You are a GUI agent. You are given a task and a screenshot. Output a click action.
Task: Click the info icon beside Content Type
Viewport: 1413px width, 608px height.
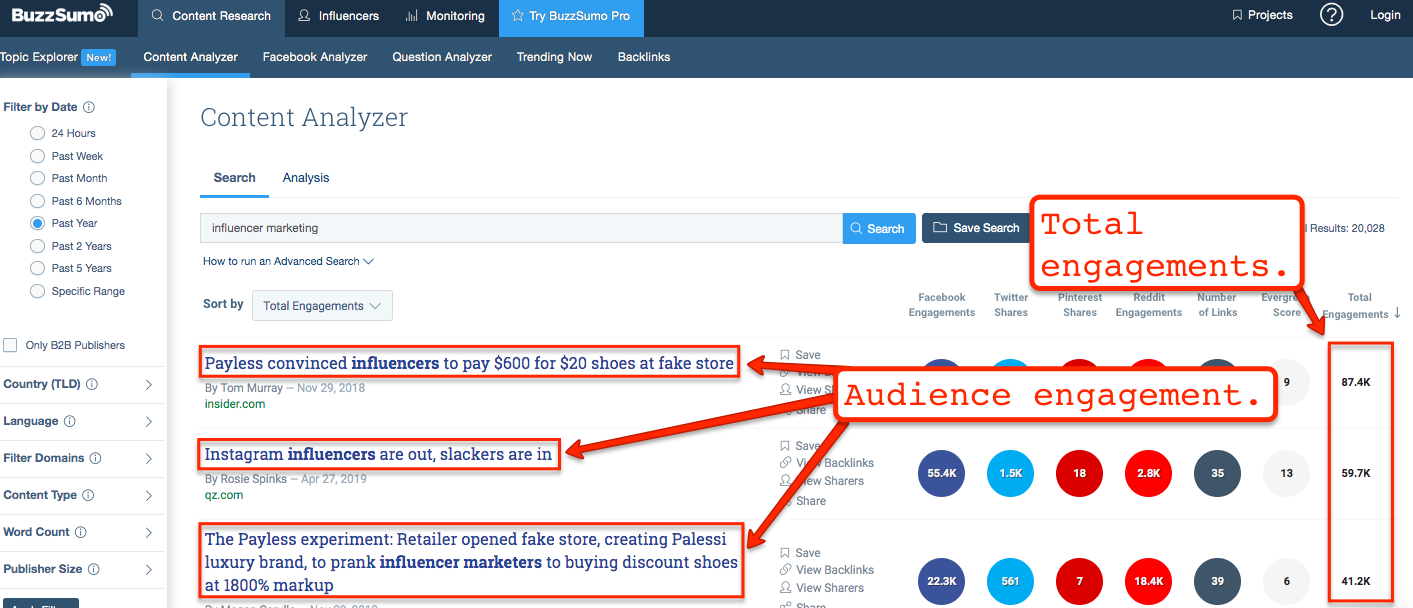click(87, 495)
